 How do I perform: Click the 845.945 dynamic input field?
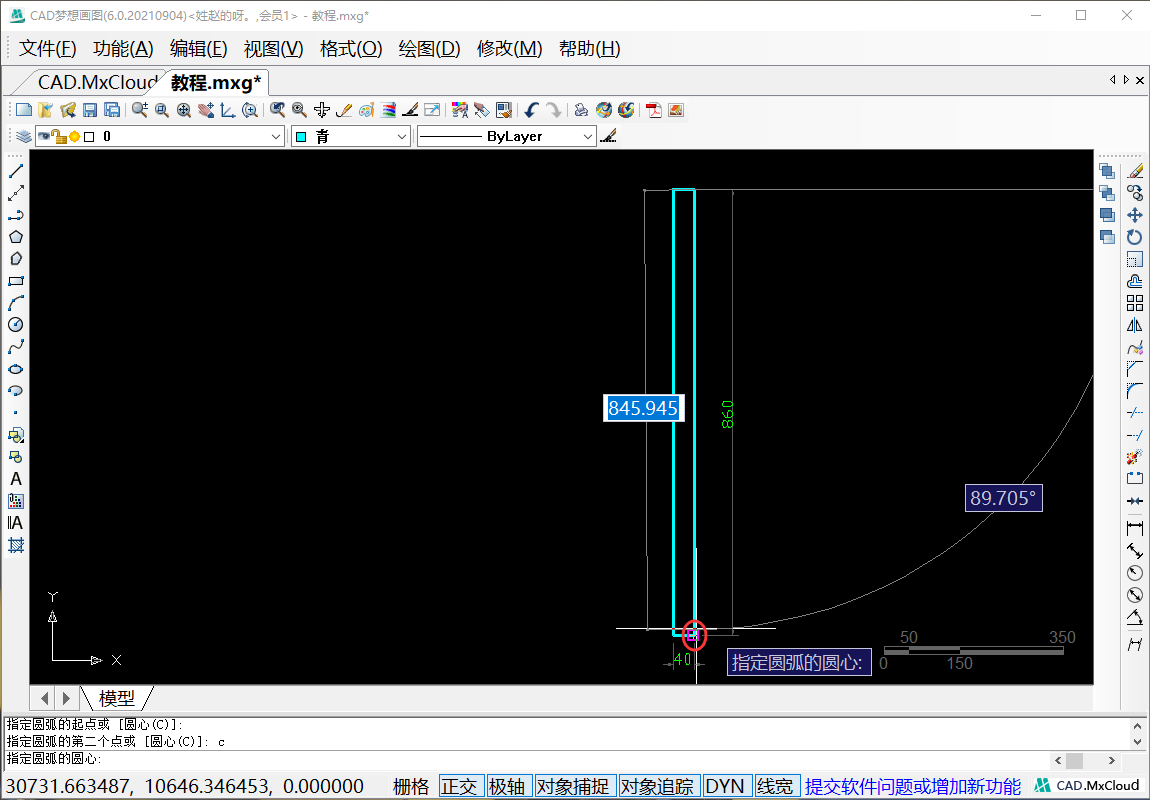coord(643,408)
